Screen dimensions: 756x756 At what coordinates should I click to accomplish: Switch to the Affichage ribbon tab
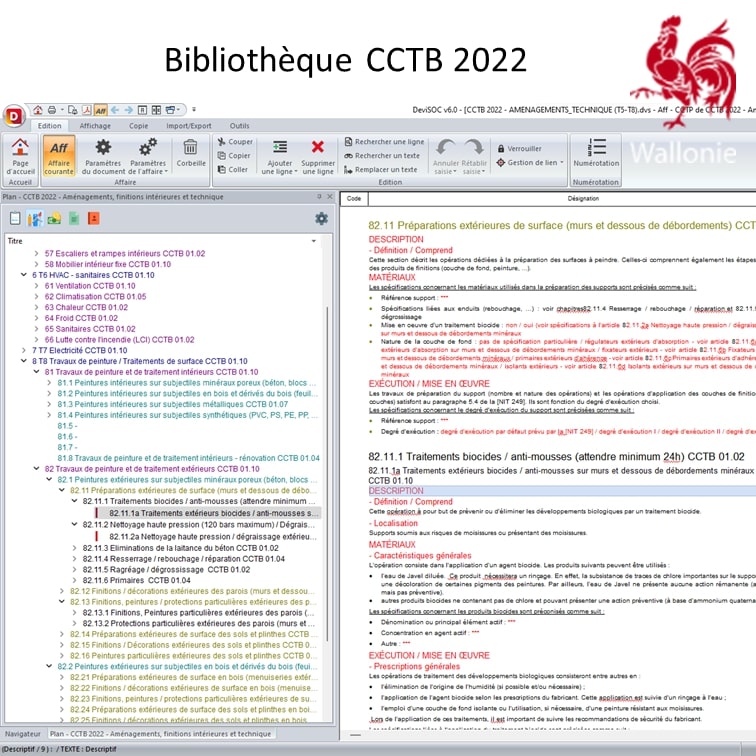[x=95, y=126]
